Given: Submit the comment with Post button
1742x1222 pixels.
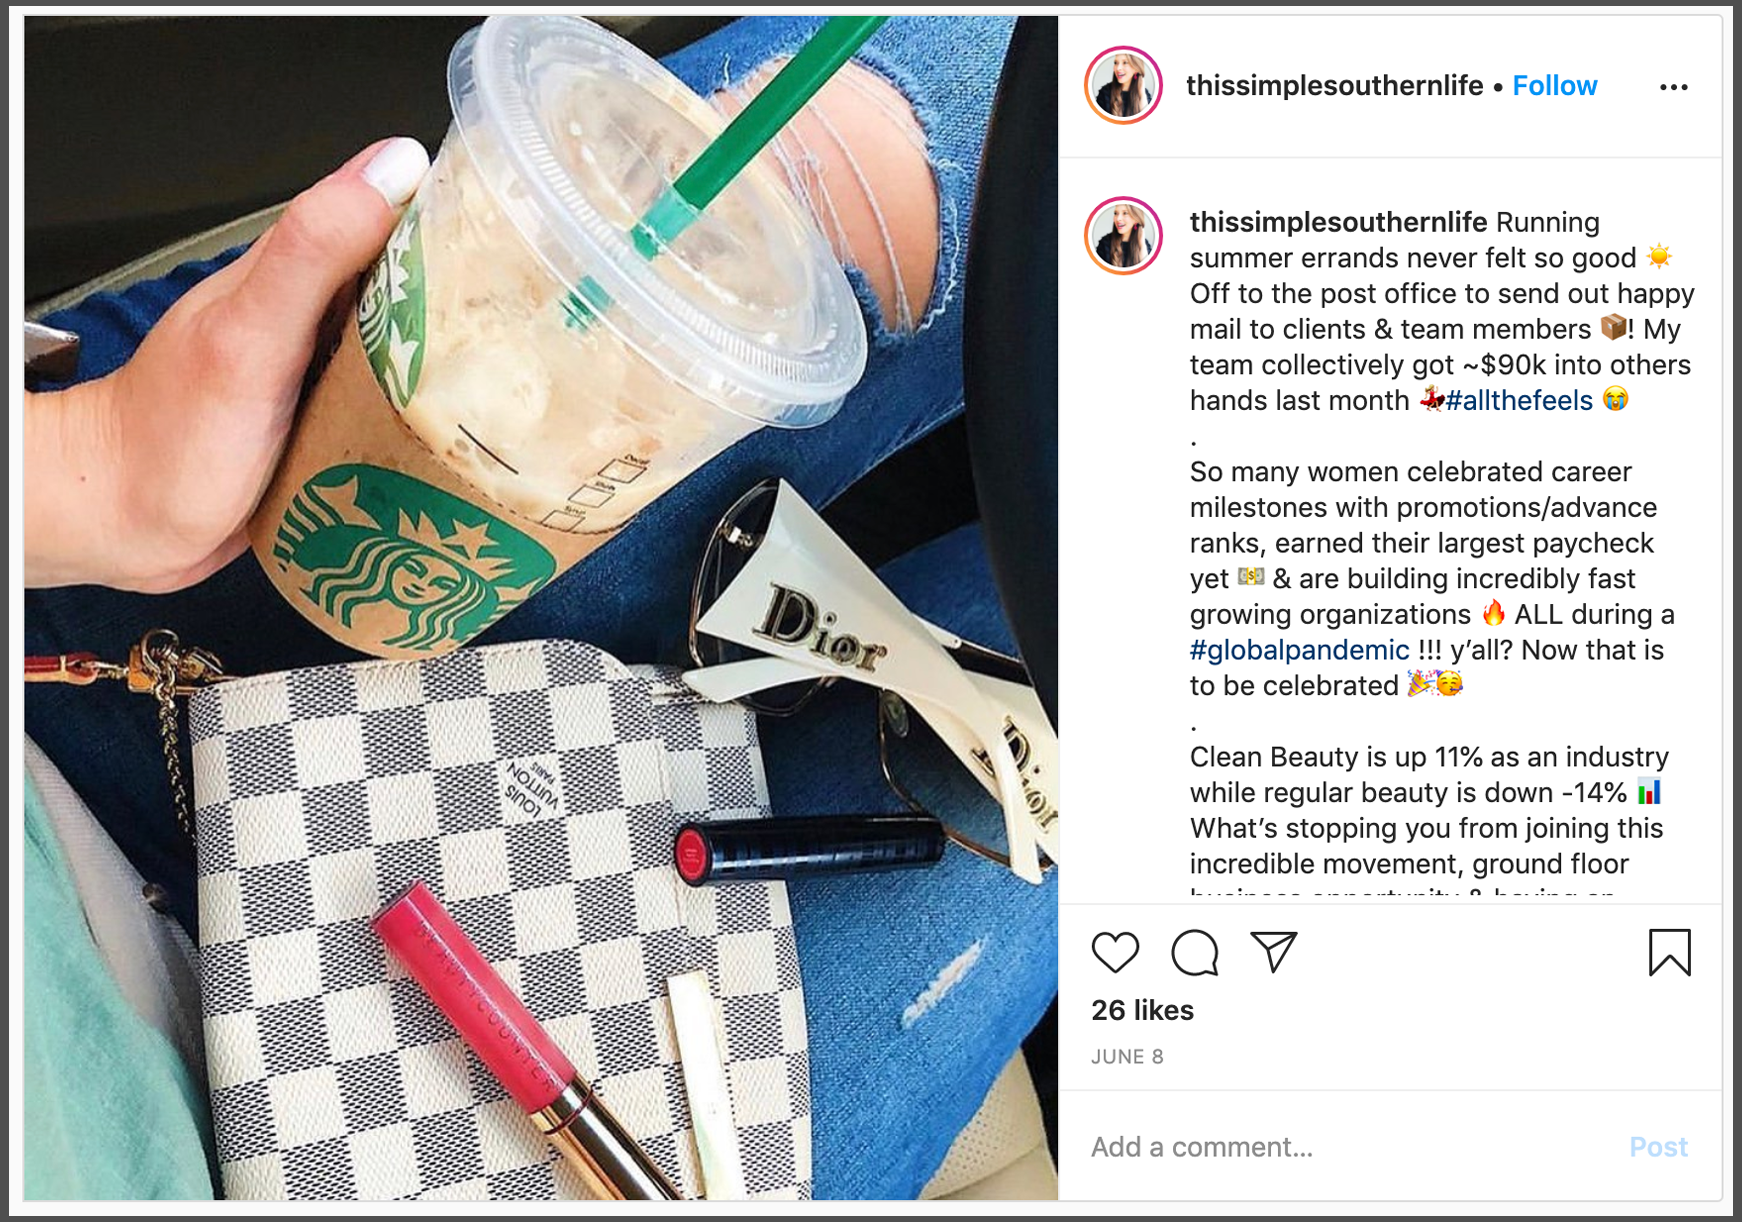Looking at the screenshot, I should [1658, 1147].
